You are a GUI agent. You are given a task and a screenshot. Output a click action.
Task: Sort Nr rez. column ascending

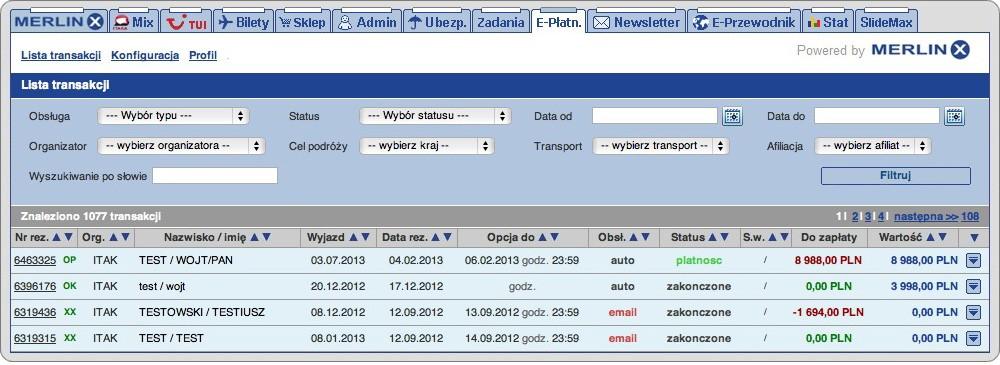coord(56,237)
